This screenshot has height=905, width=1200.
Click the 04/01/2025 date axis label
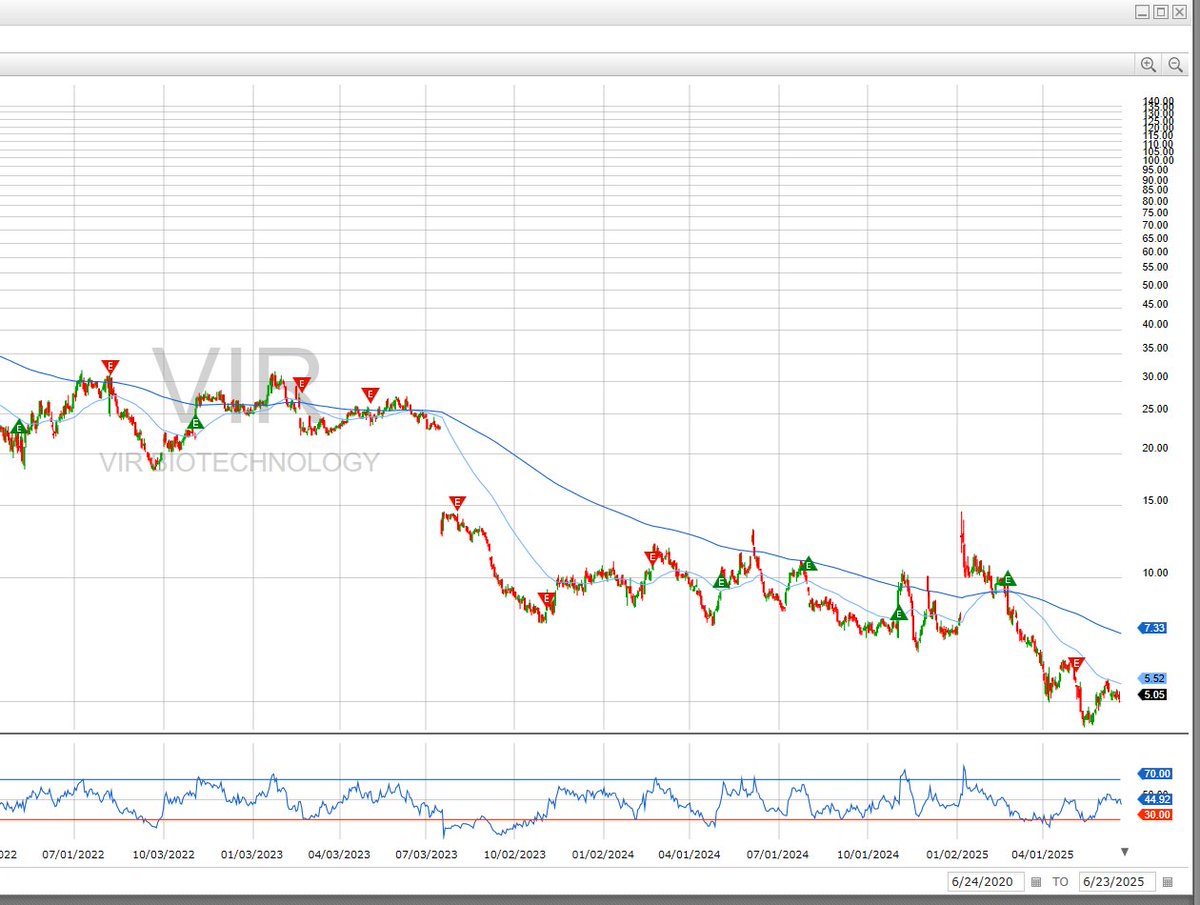point(1043,855)
